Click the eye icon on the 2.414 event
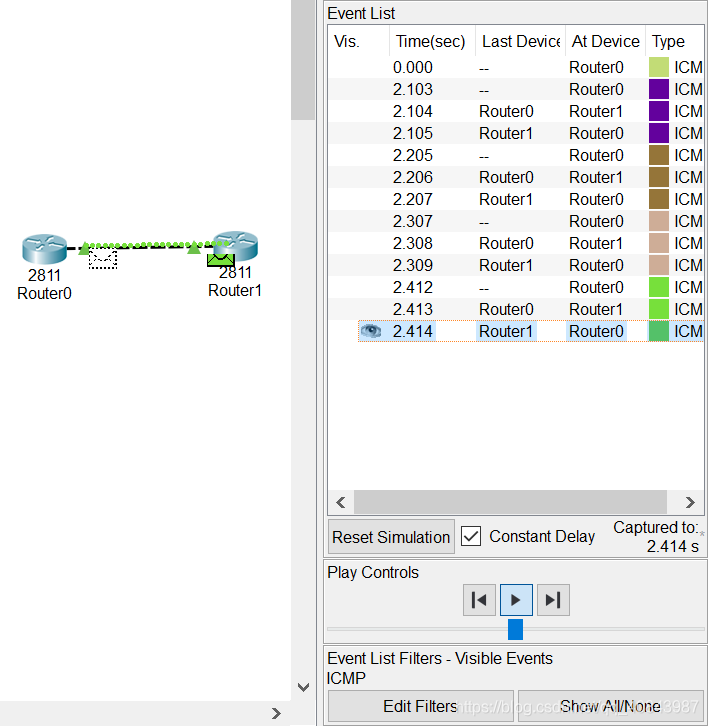 click(x=370, y=331)
